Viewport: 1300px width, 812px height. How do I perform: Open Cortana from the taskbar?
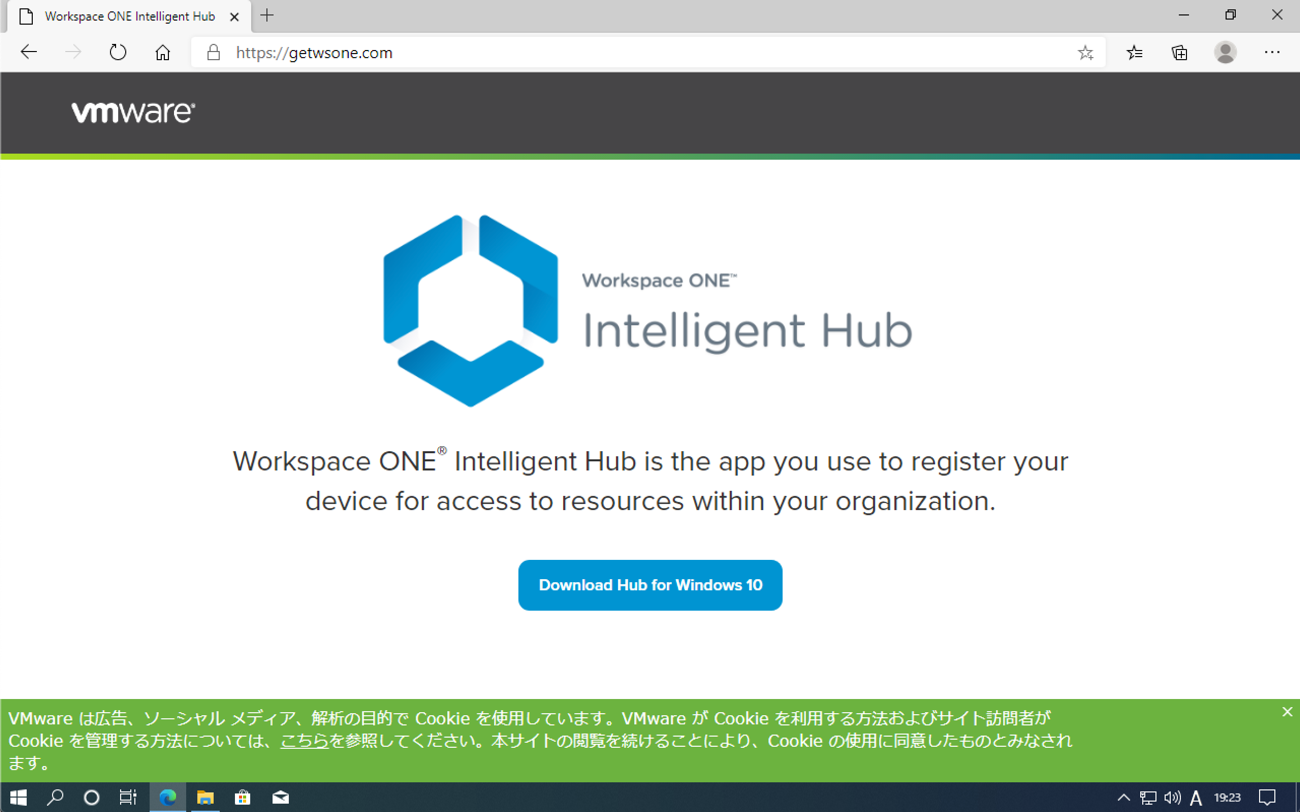coord(91,797)
